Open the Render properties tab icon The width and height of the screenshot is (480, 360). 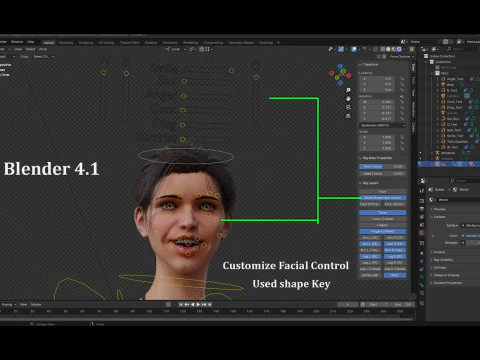tap(422, 201)
